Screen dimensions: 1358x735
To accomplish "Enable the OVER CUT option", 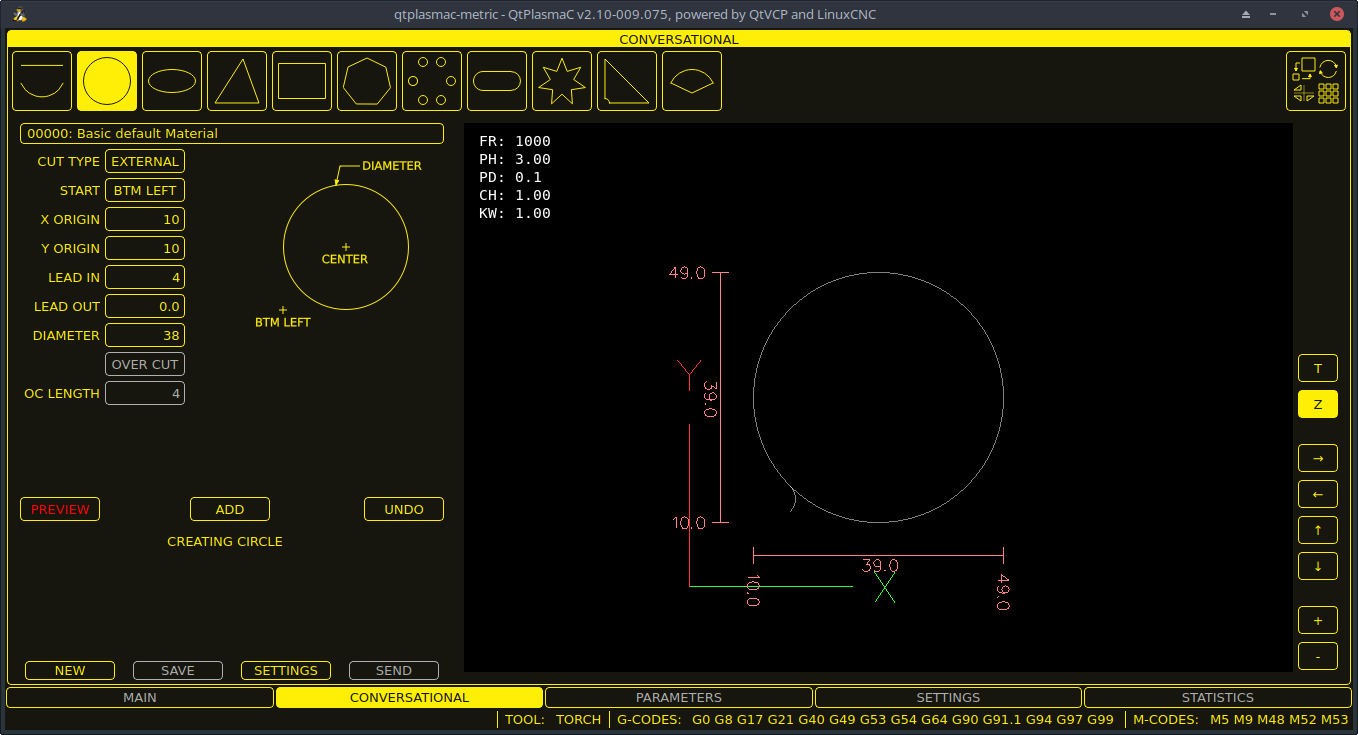I will click(x=144, y=364).
